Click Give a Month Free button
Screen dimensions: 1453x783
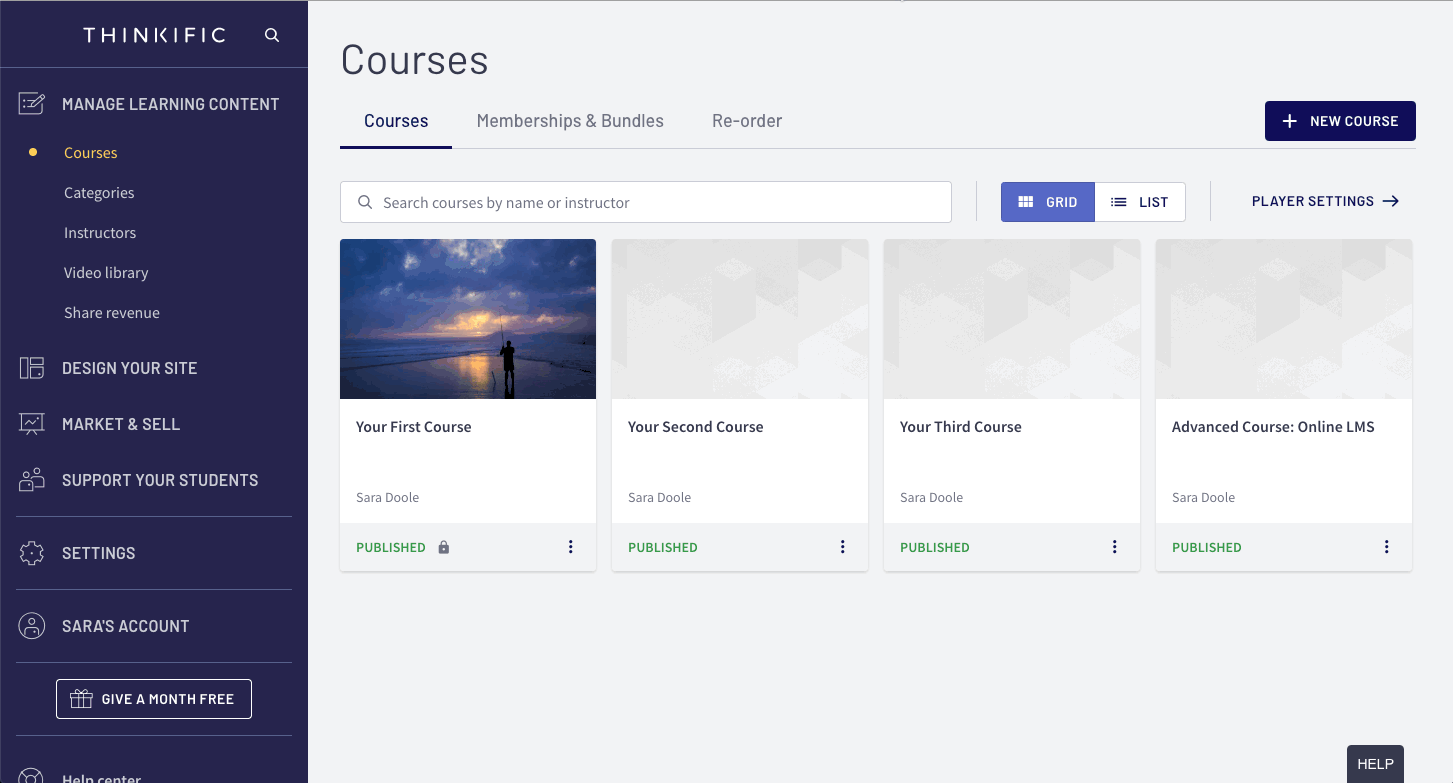click(x=154, y=699)
